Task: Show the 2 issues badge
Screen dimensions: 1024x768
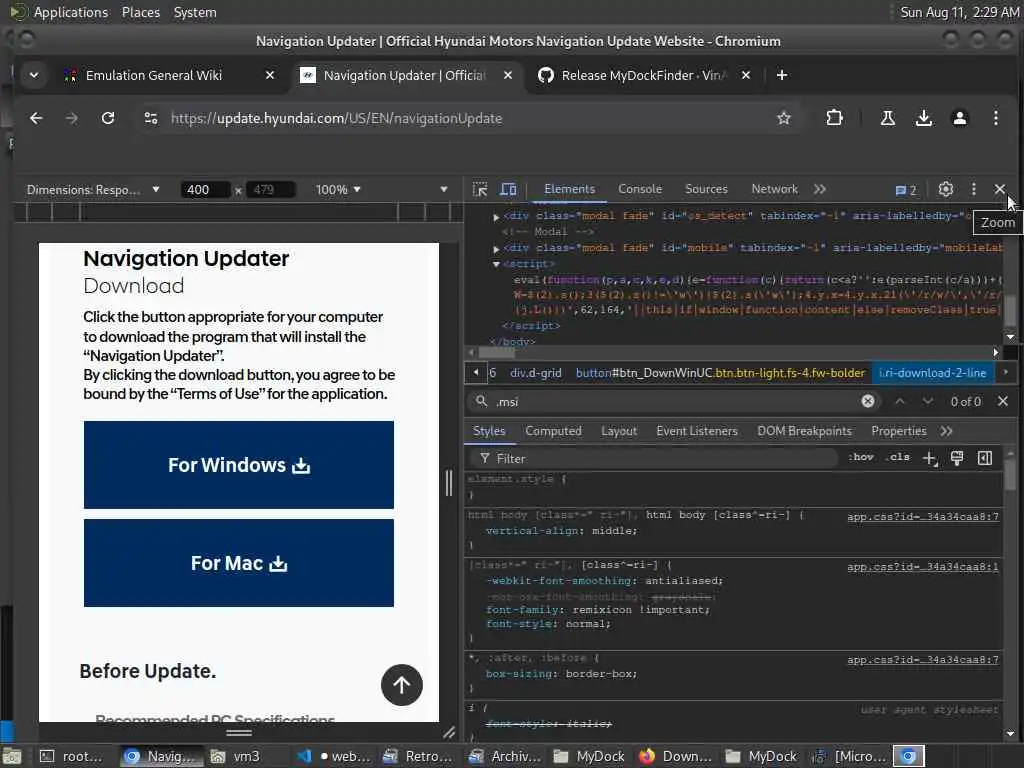Action: tap(905, 190)
